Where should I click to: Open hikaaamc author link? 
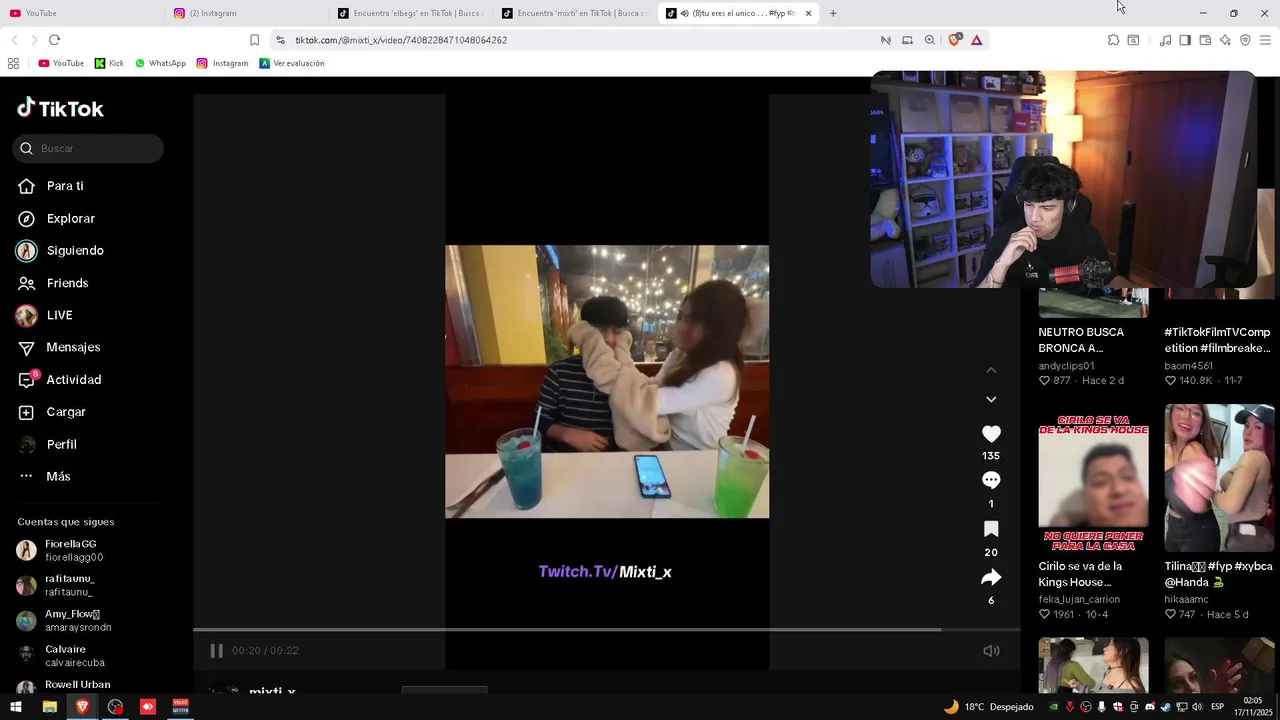coord(1186,600)
